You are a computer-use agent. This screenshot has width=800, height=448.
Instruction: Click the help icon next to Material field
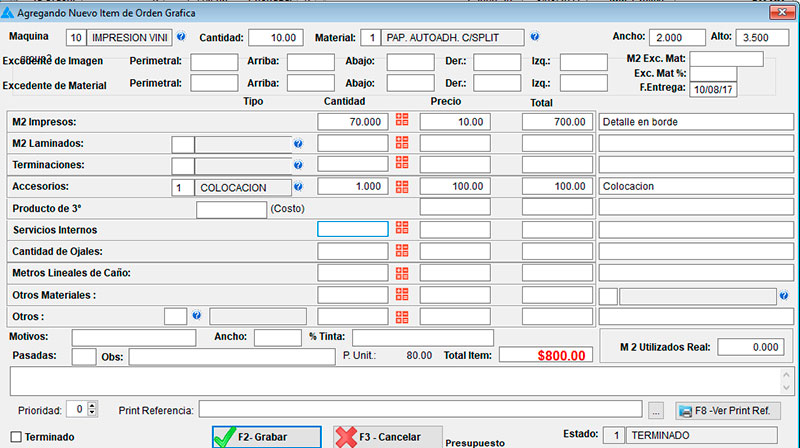(x=534, y=37)
